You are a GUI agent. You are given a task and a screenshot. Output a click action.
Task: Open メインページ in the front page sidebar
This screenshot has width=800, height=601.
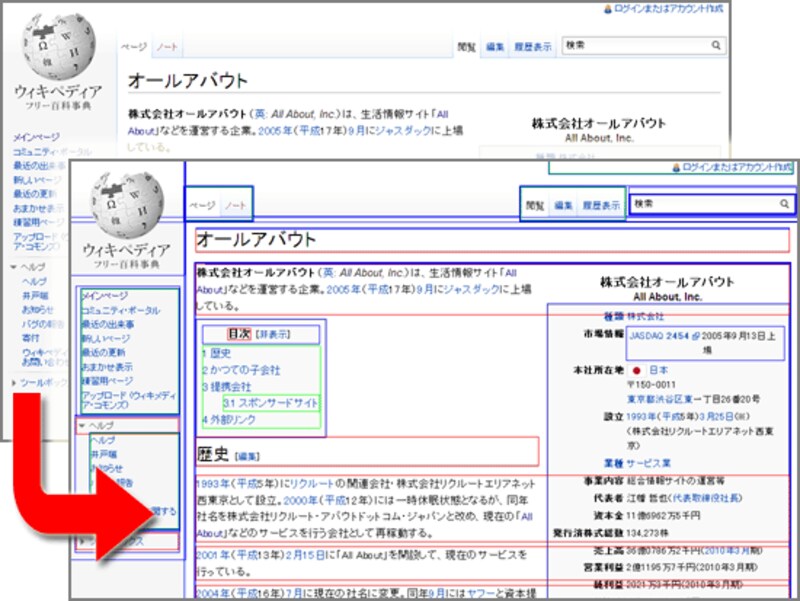click(105, 295)
